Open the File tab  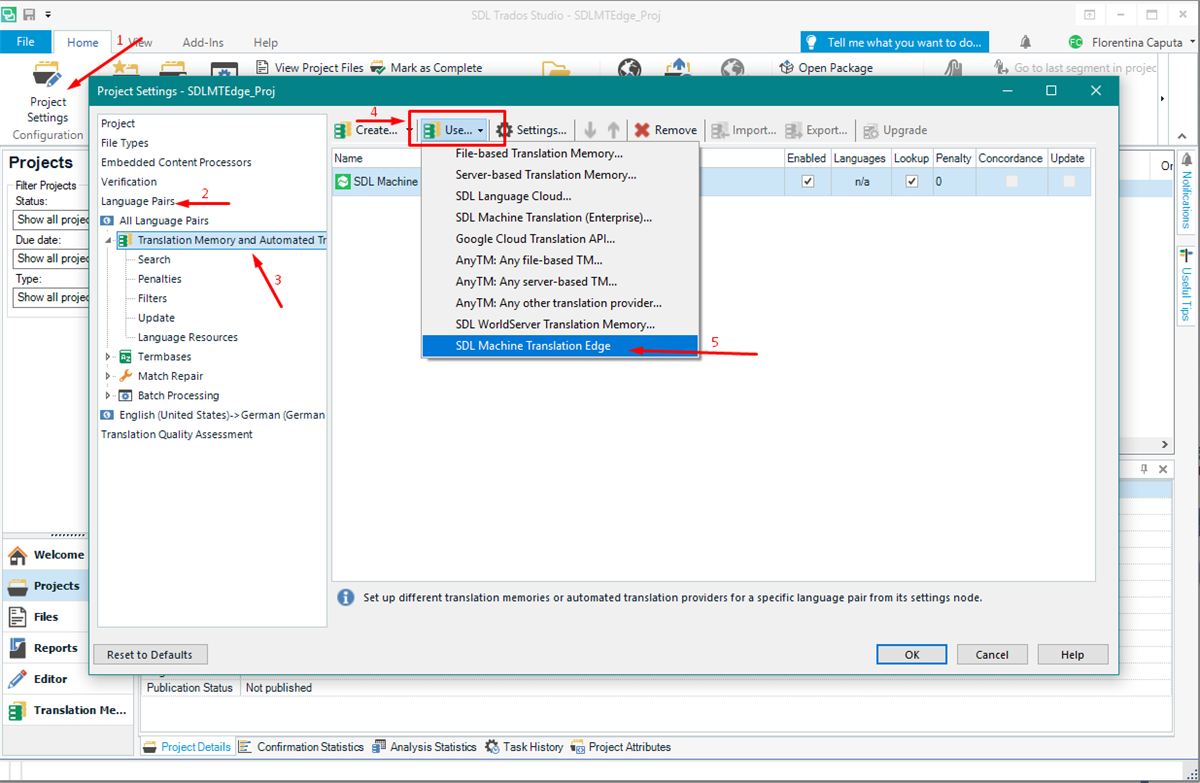25,42
